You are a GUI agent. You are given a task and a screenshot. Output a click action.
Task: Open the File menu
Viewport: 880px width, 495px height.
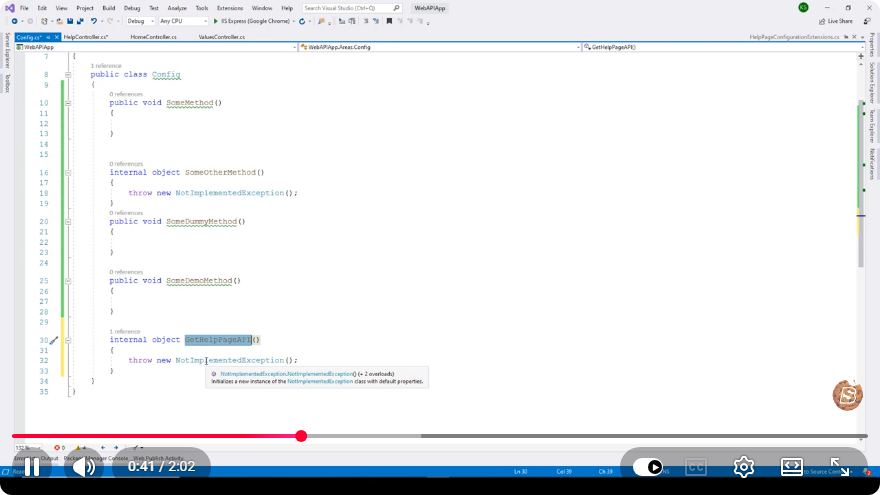(24, 8)
